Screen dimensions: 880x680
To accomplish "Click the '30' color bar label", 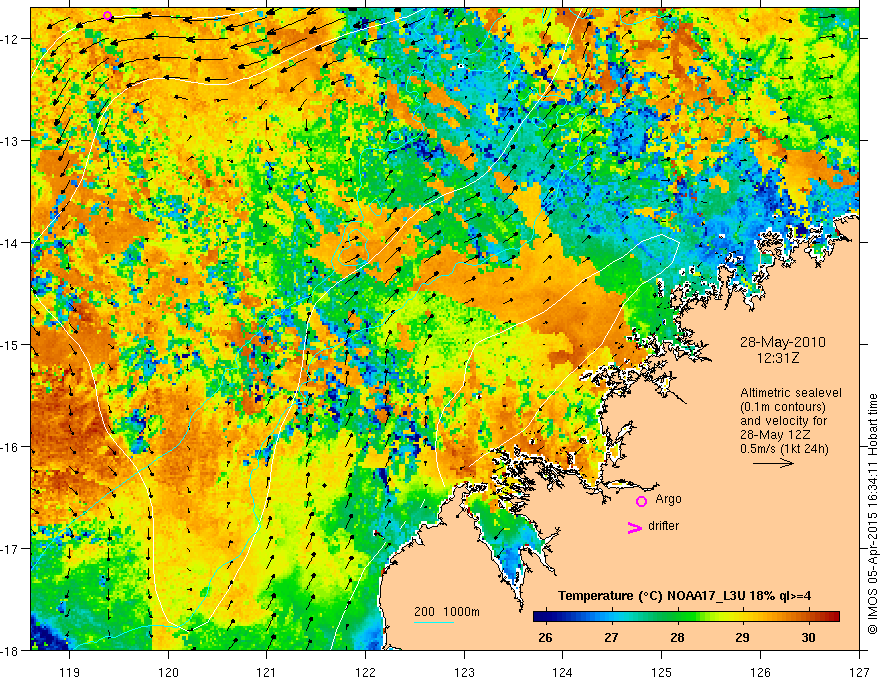I will [x=808, y=637].
